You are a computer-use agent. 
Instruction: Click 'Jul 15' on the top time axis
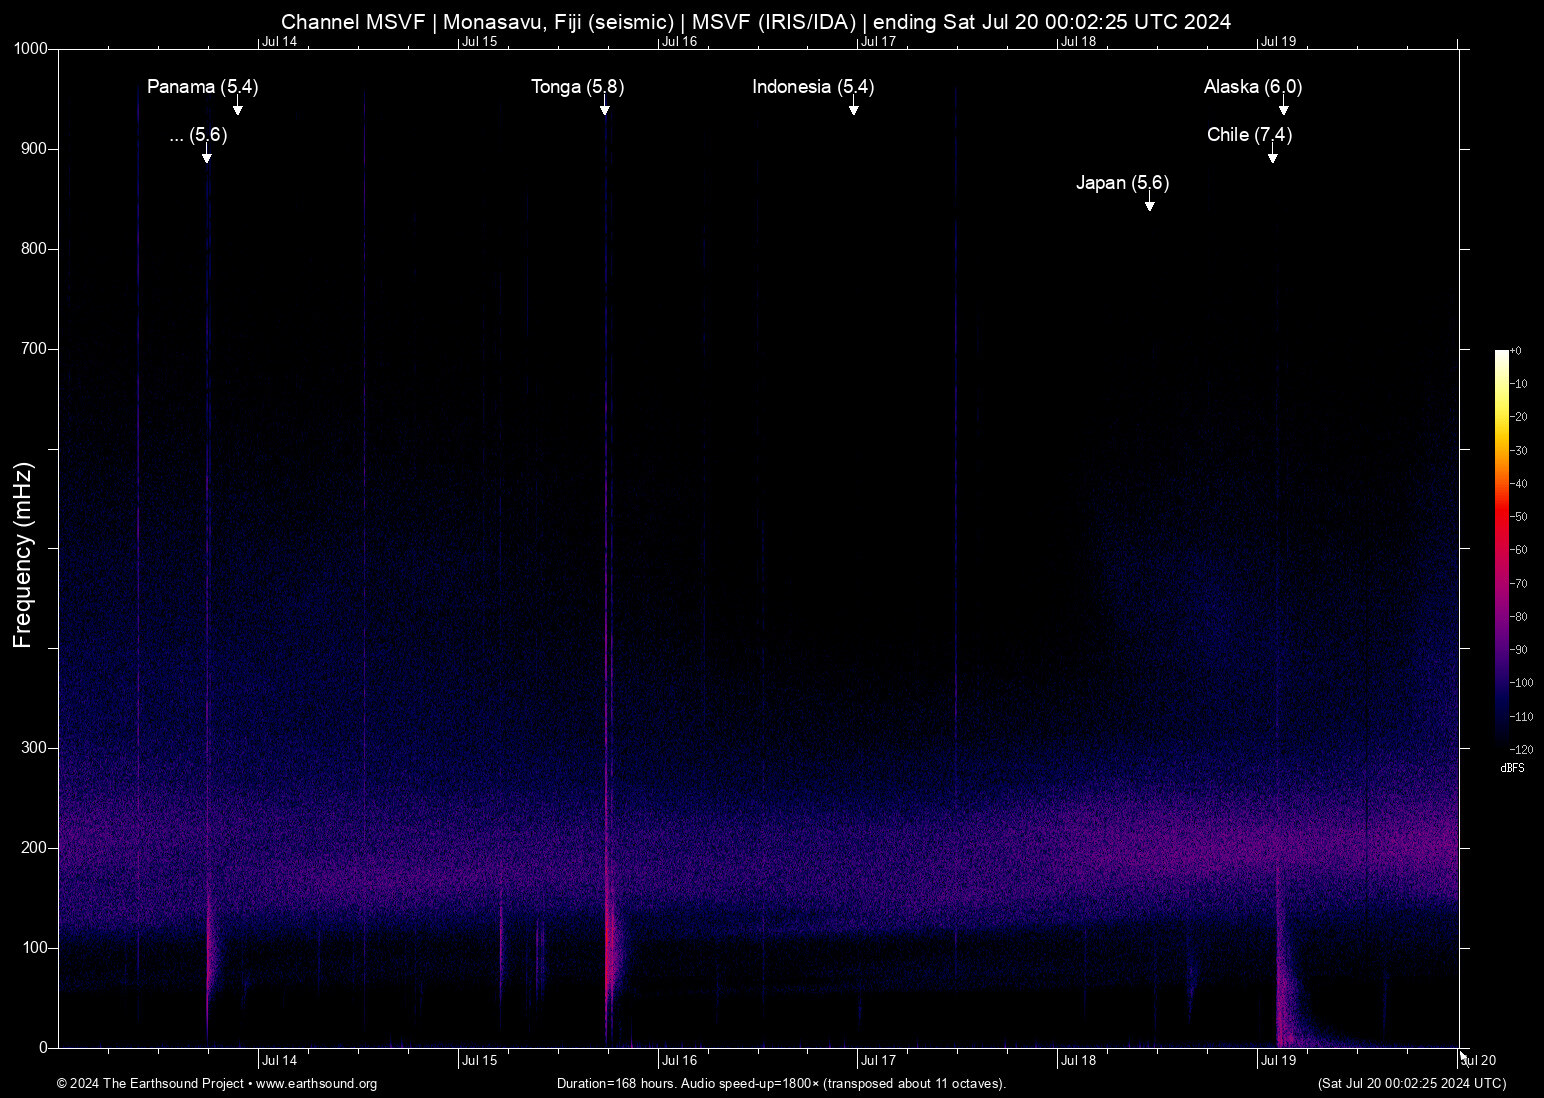[480, 41]
